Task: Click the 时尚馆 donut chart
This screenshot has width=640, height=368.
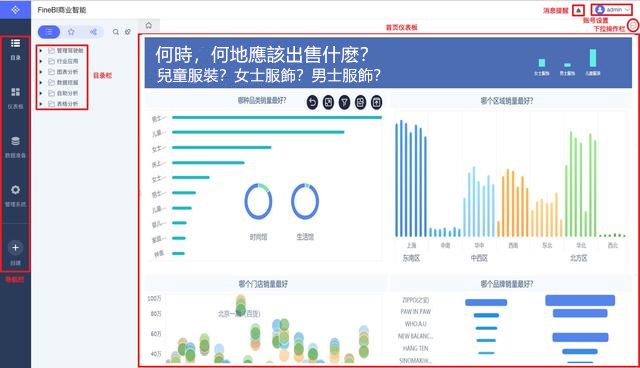Action: pos(258,202)
